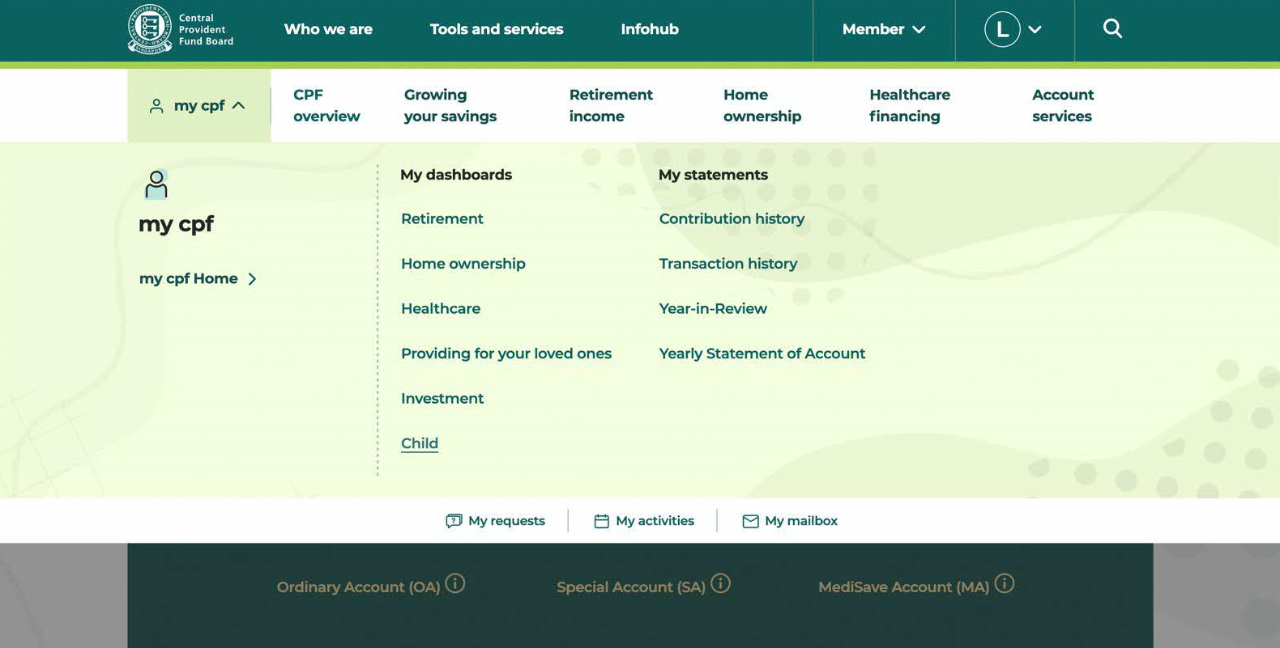Open the search magnifier icon

click(1112, 29)
